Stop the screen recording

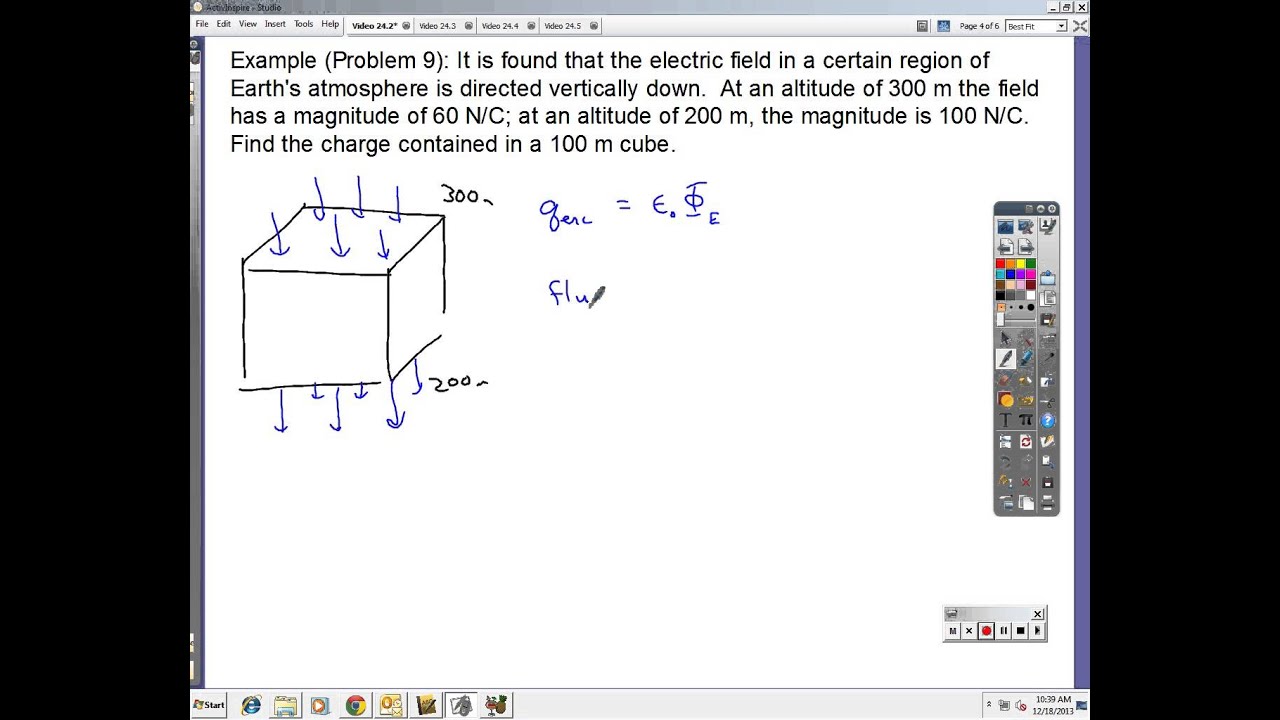pyautogui.click(x=1020, y=630)
